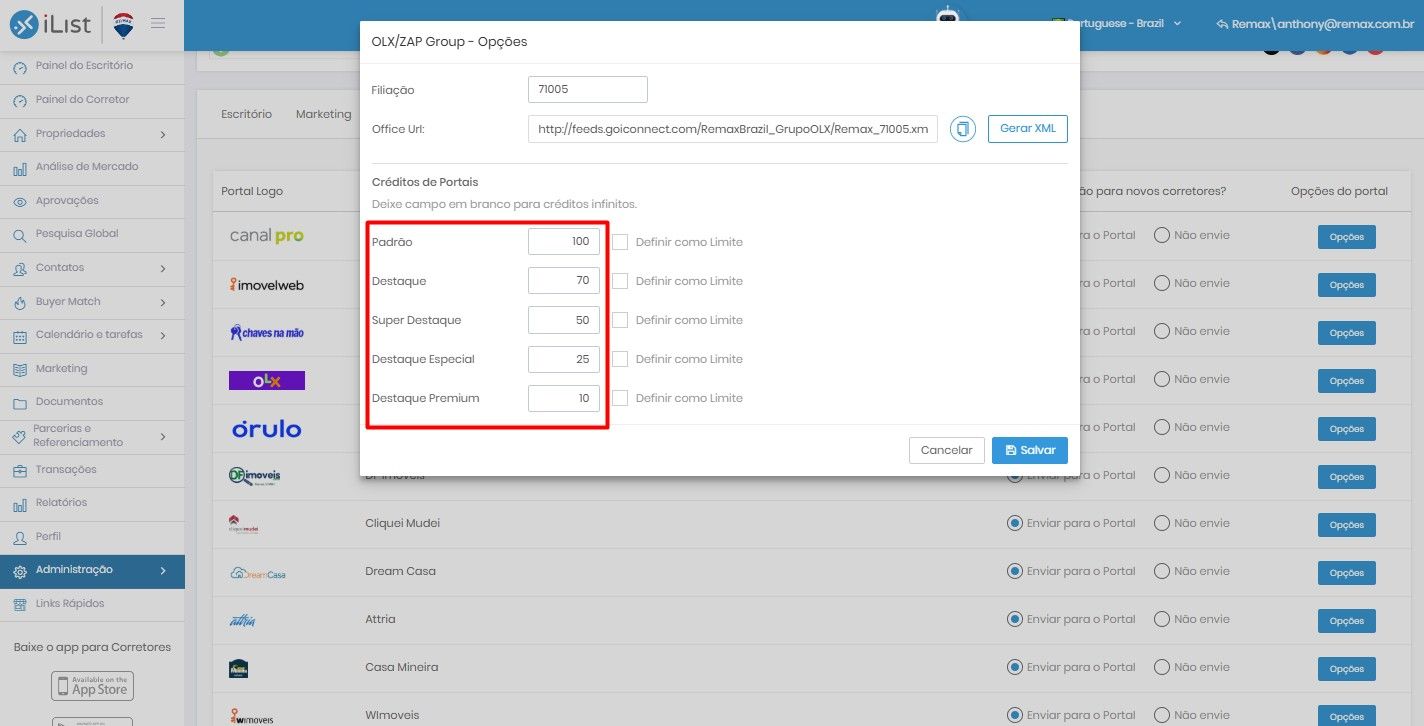Click the RE/MAX balloon logo
1424x726 pixels.
point(124,25)
